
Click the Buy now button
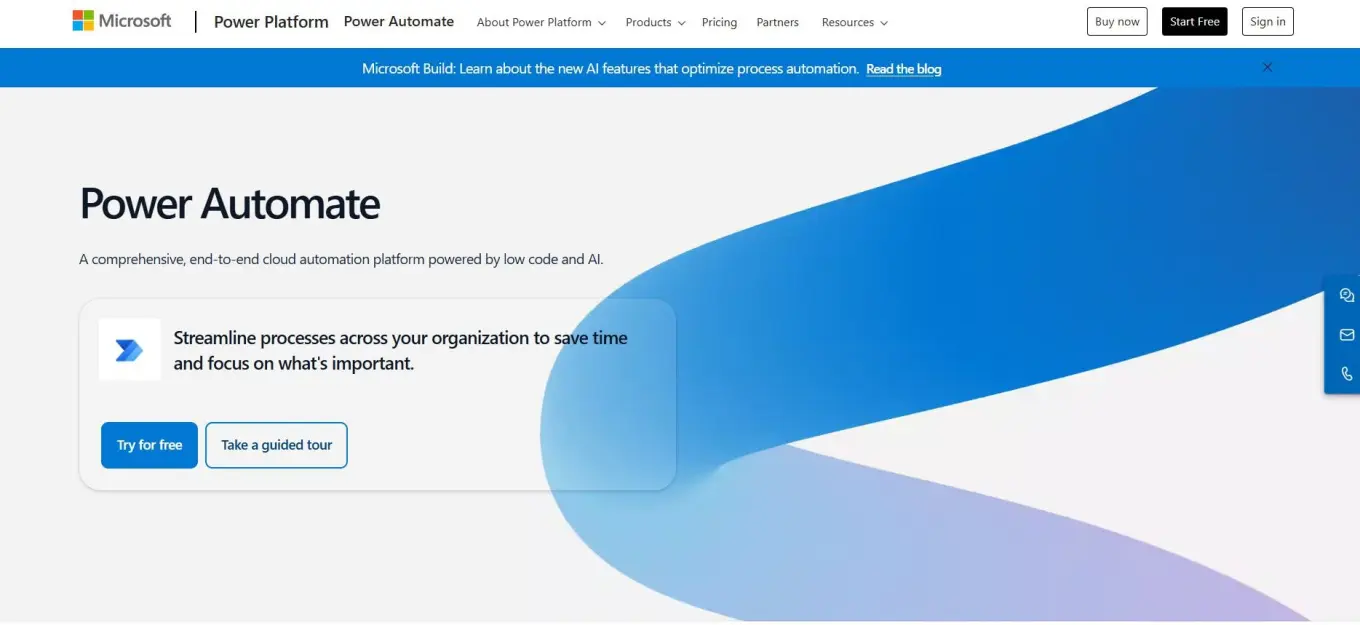1117,21
